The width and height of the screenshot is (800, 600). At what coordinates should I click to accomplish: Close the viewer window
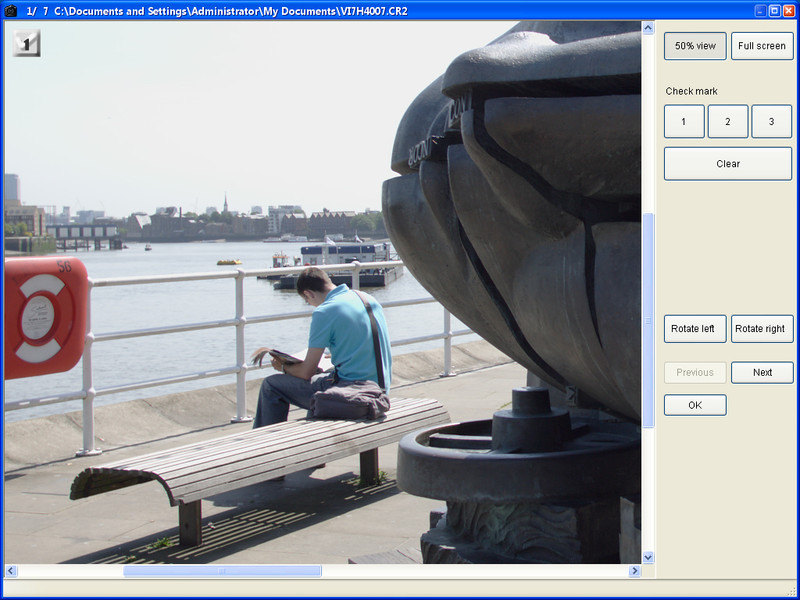[789, 11]
